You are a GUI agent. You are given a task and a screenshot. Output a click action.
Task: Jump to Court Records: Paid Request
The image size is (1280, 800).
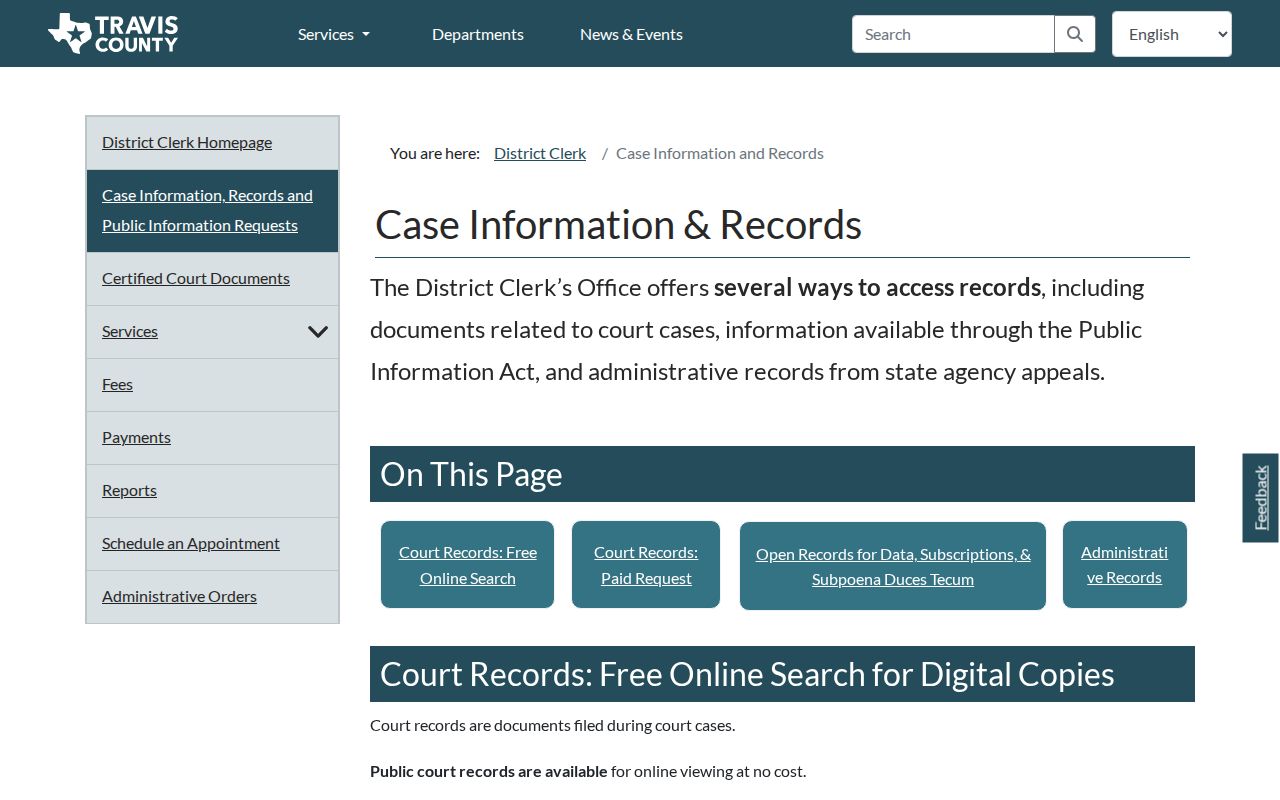646,564
